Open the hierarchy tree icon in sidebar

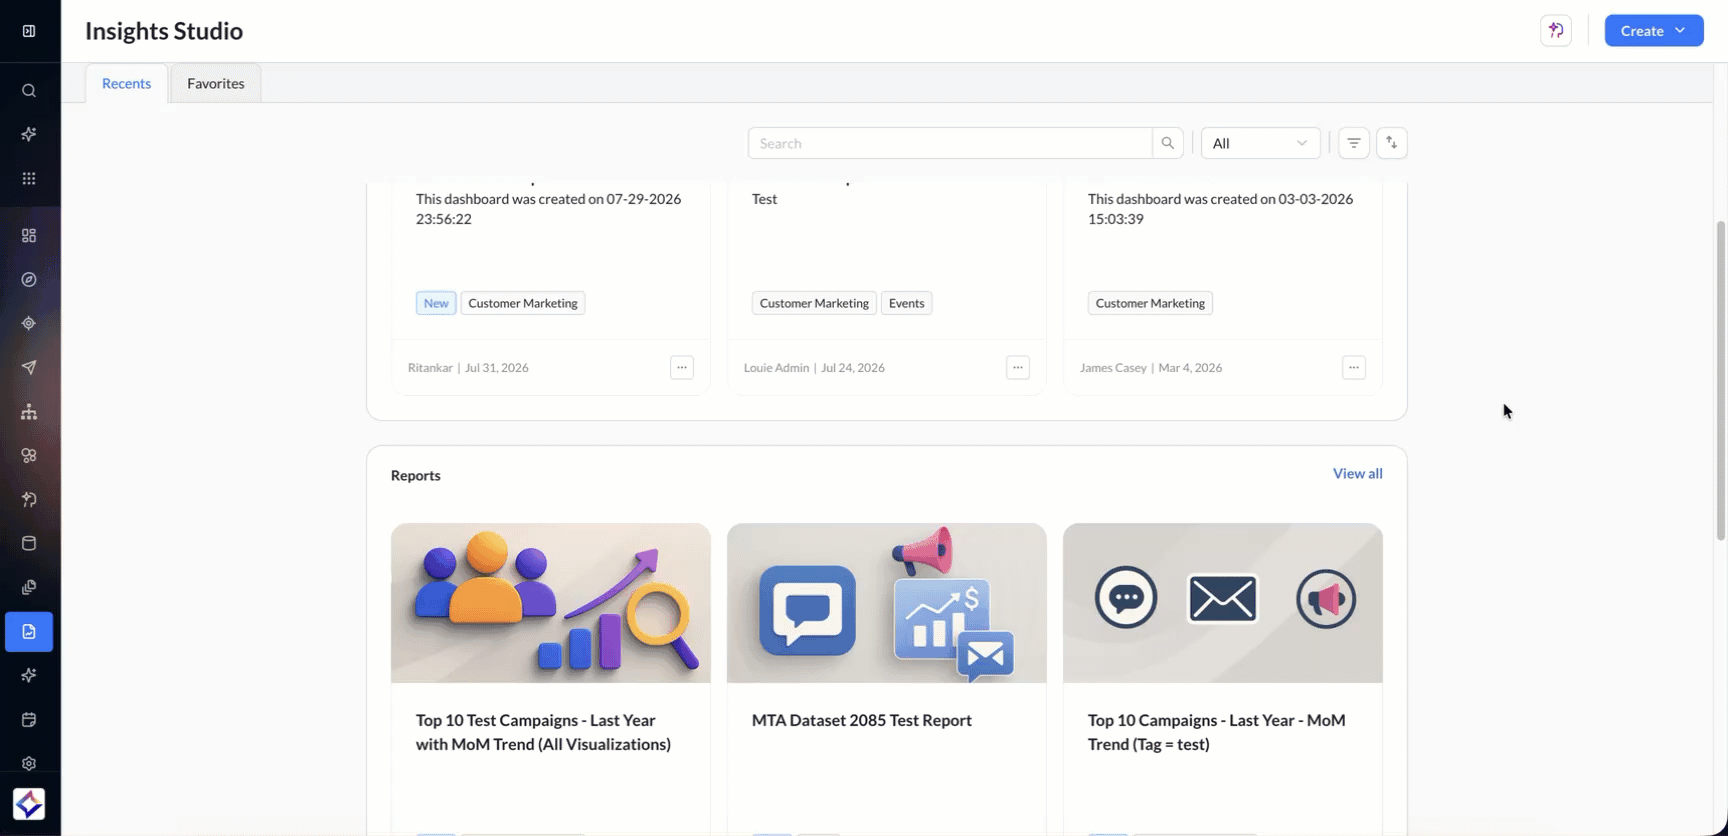tap(29, 412)
